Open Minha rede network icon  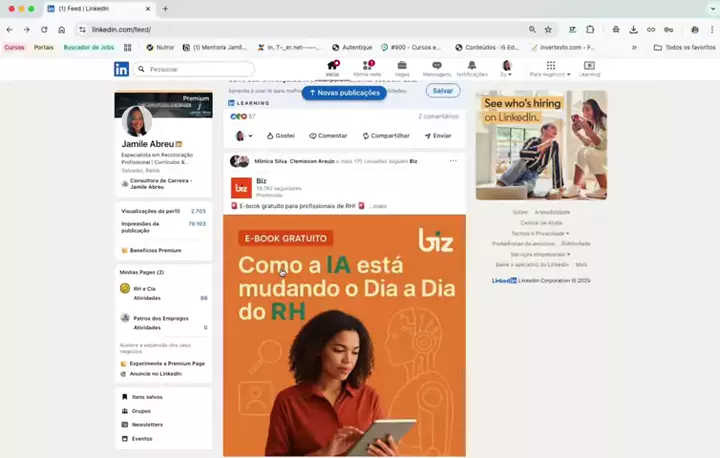[367, 68]
